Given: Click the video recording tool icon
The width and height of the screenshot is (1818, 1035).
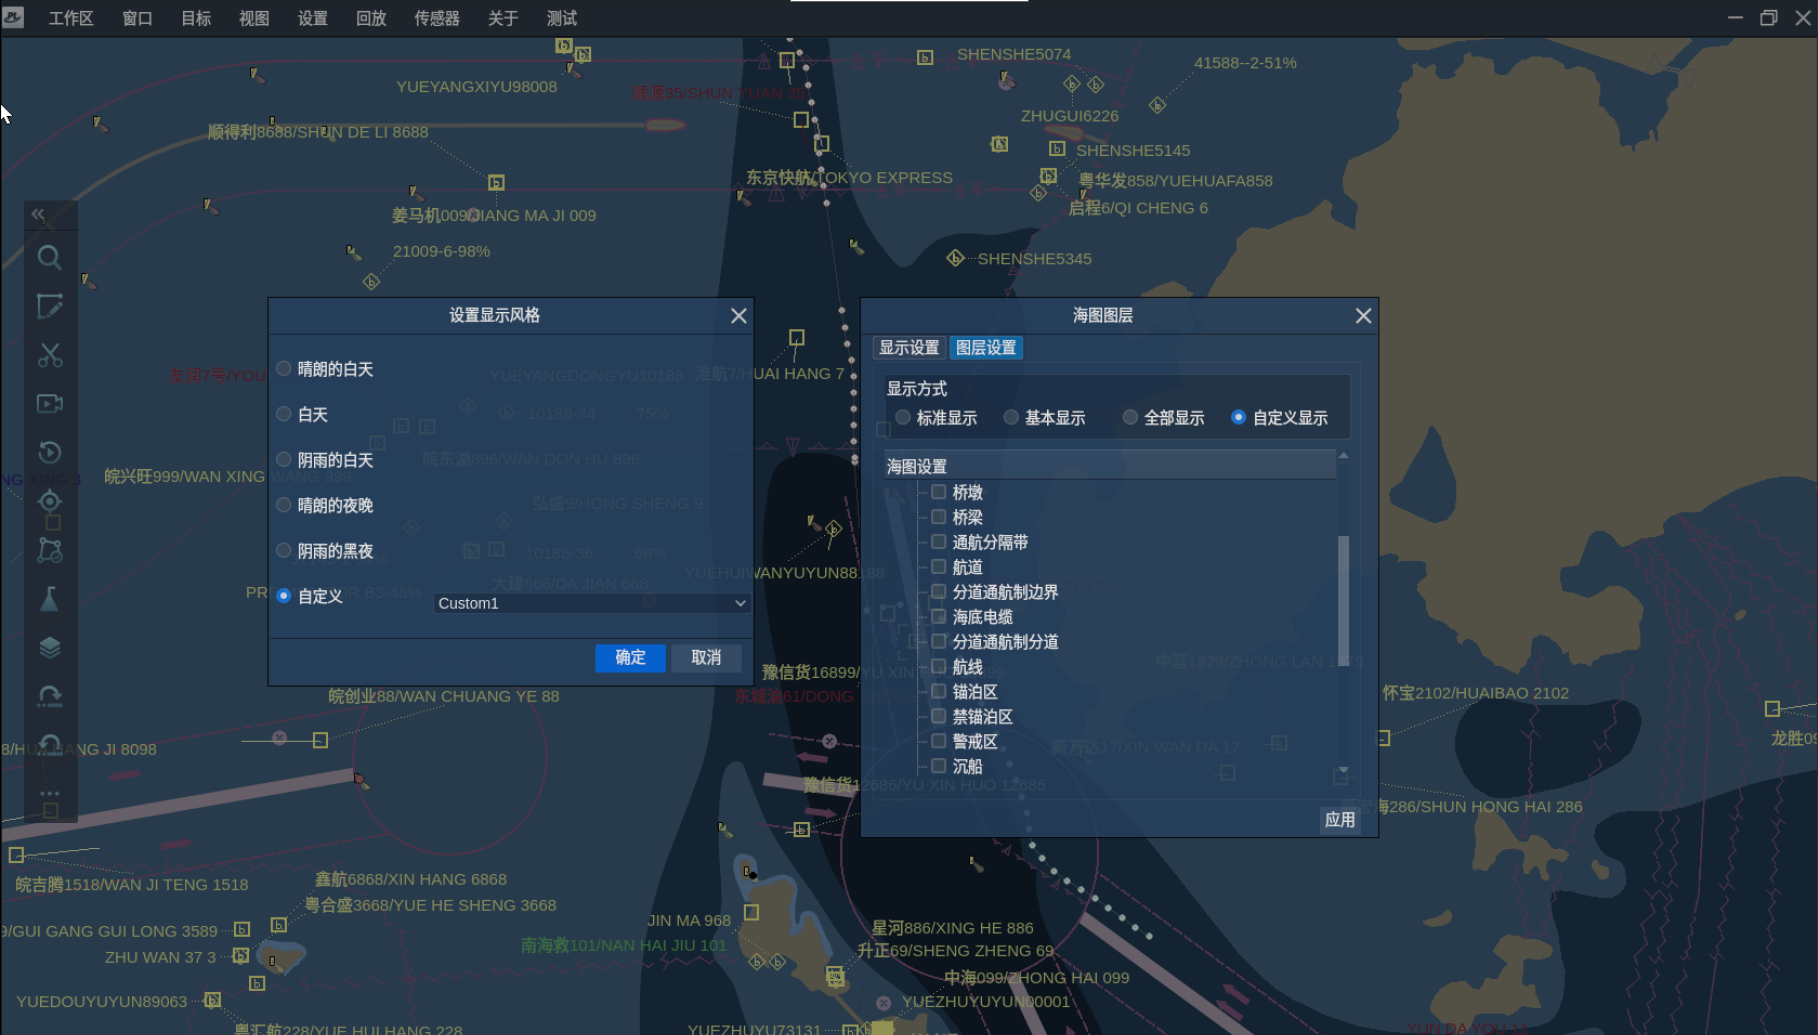Looking at the screenshot, I should tap(50, 404).
